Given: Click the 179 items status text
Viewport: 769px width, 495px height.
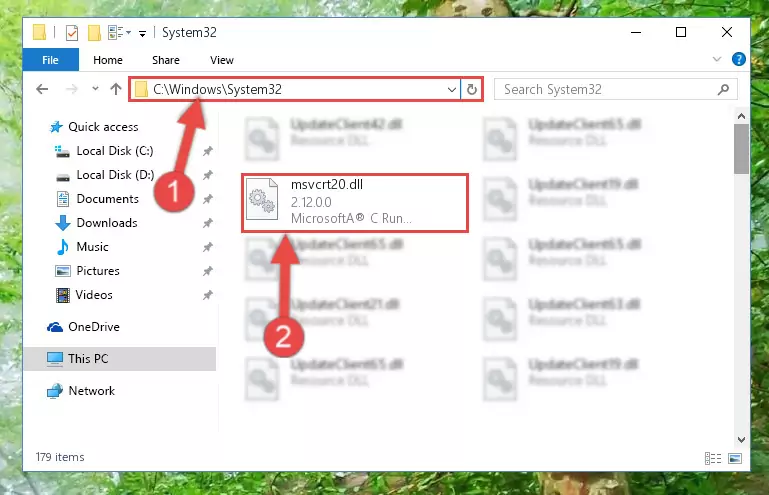Looking at the screenshot, I should [x=60, y=457].
